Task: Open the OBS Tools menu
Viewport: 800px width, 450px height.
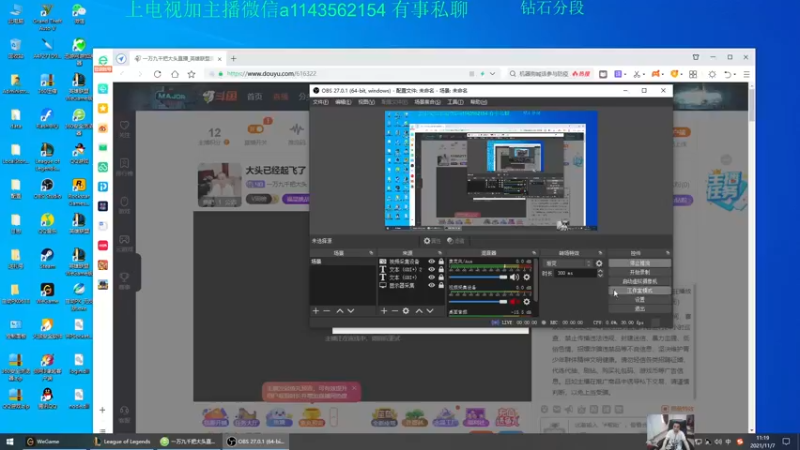Action: tap(455, 102)
